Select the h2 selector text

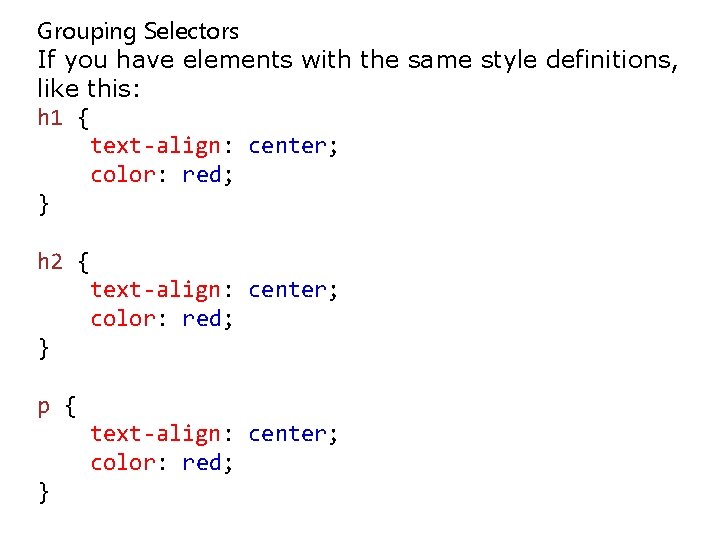point(50,262)
